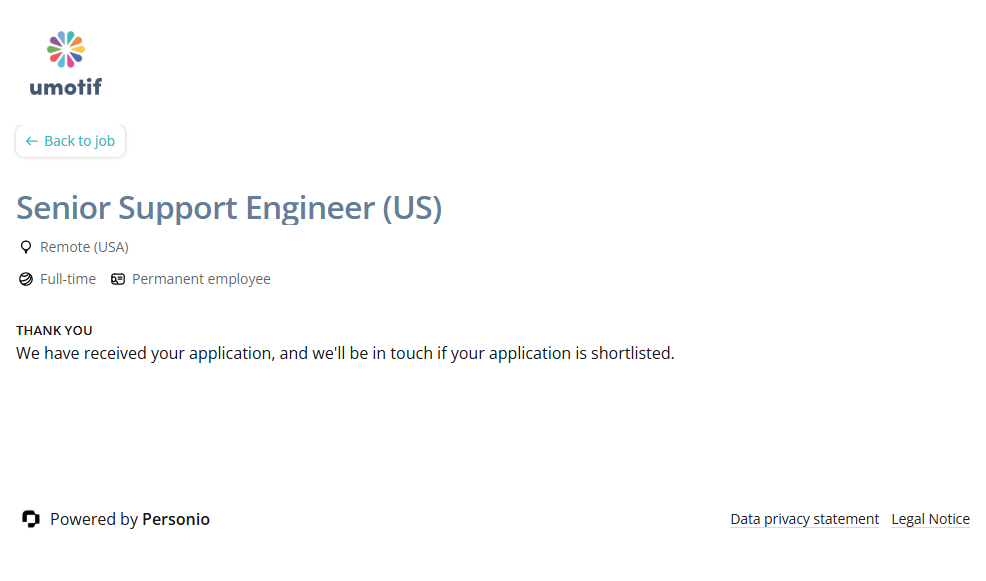Click the Personio logo icon
The height and width of the screenshot is (581, 986).
31,519
